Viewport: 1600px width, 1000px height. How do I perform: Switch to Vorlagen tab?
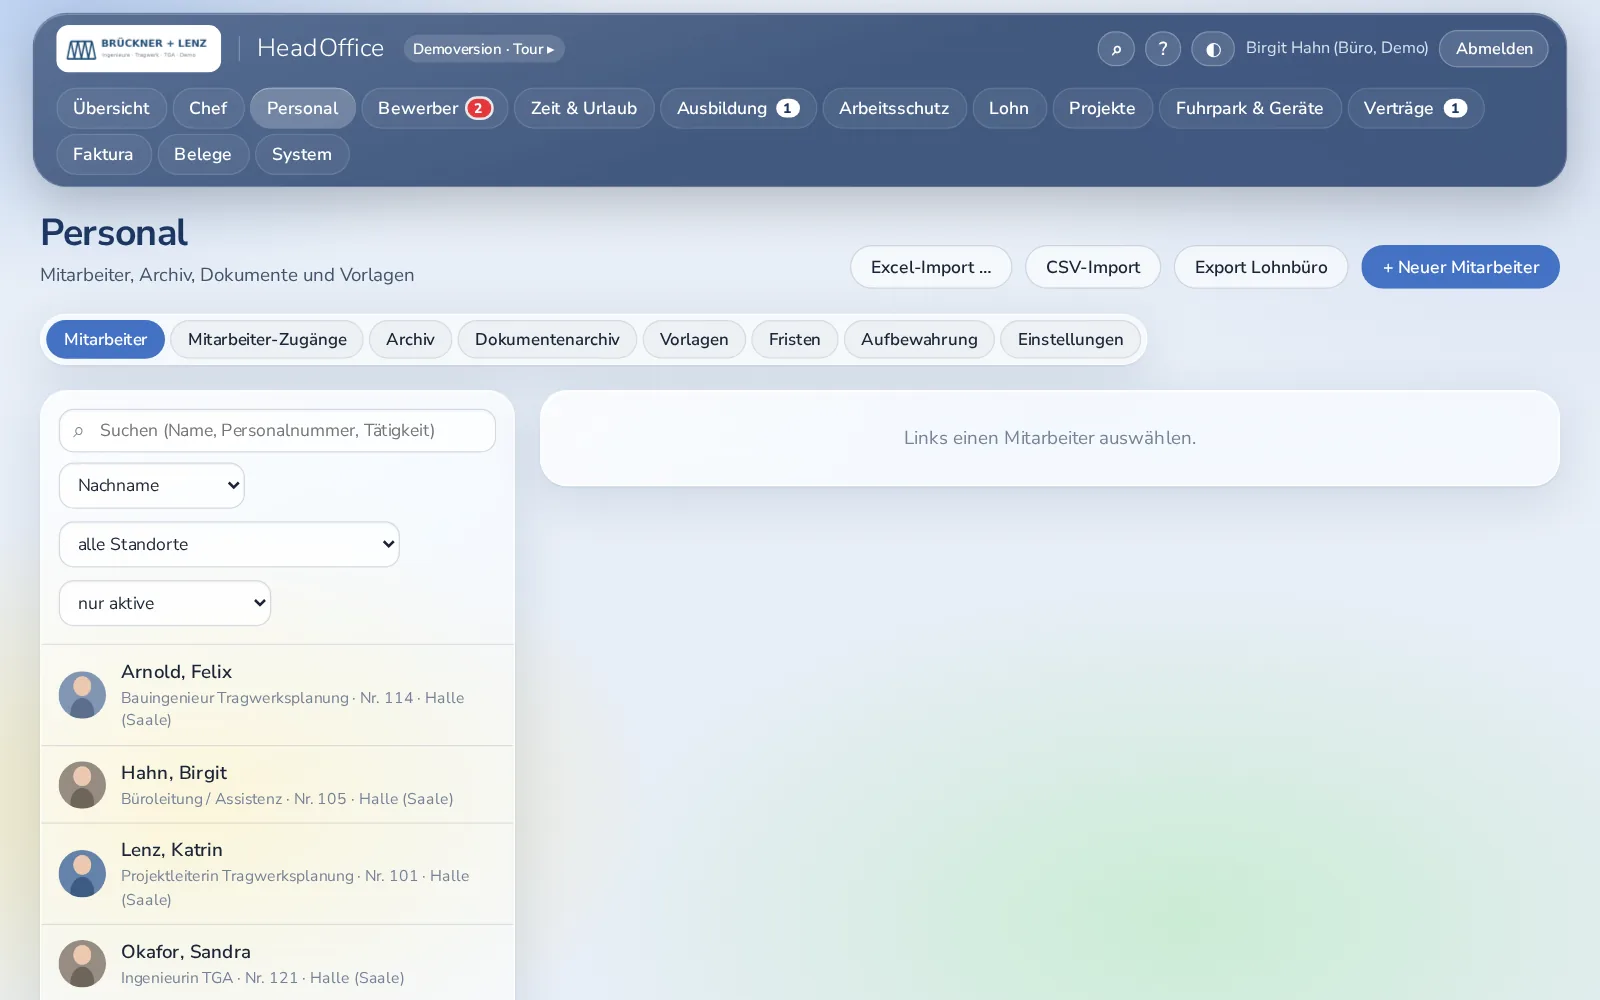pyautogui.click(x=694, y=339)
